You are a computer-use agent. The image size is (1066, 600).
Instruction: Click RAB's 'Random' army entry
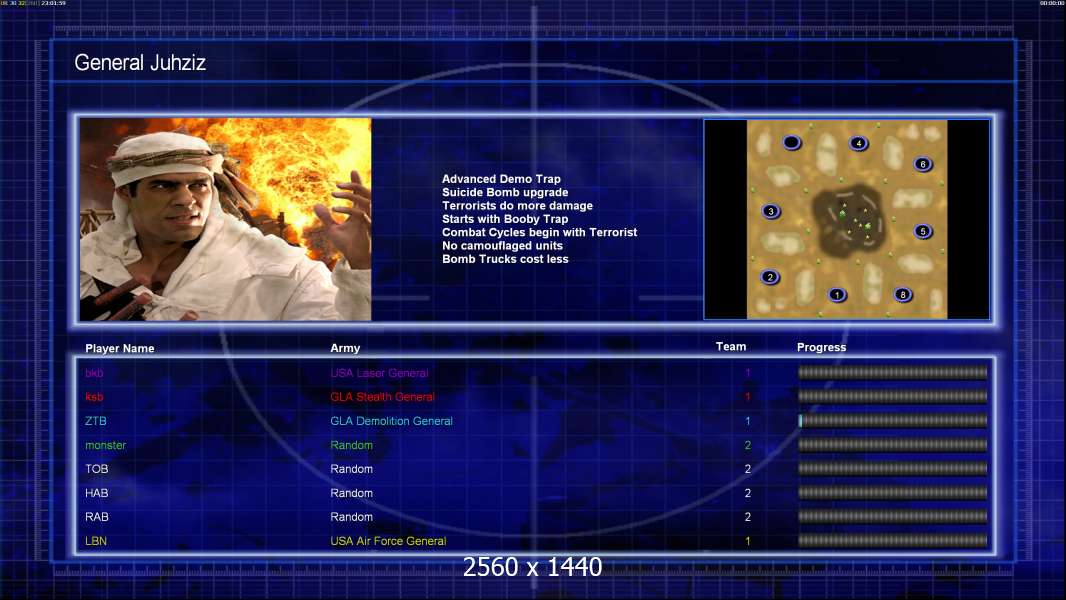coord(351,517)
